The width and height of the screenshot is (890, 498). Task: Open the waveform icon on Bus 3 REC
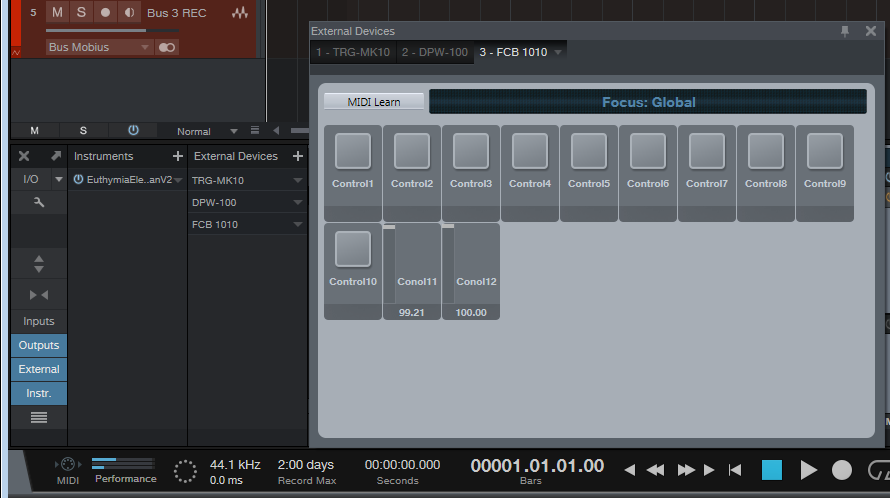[240, 12]
